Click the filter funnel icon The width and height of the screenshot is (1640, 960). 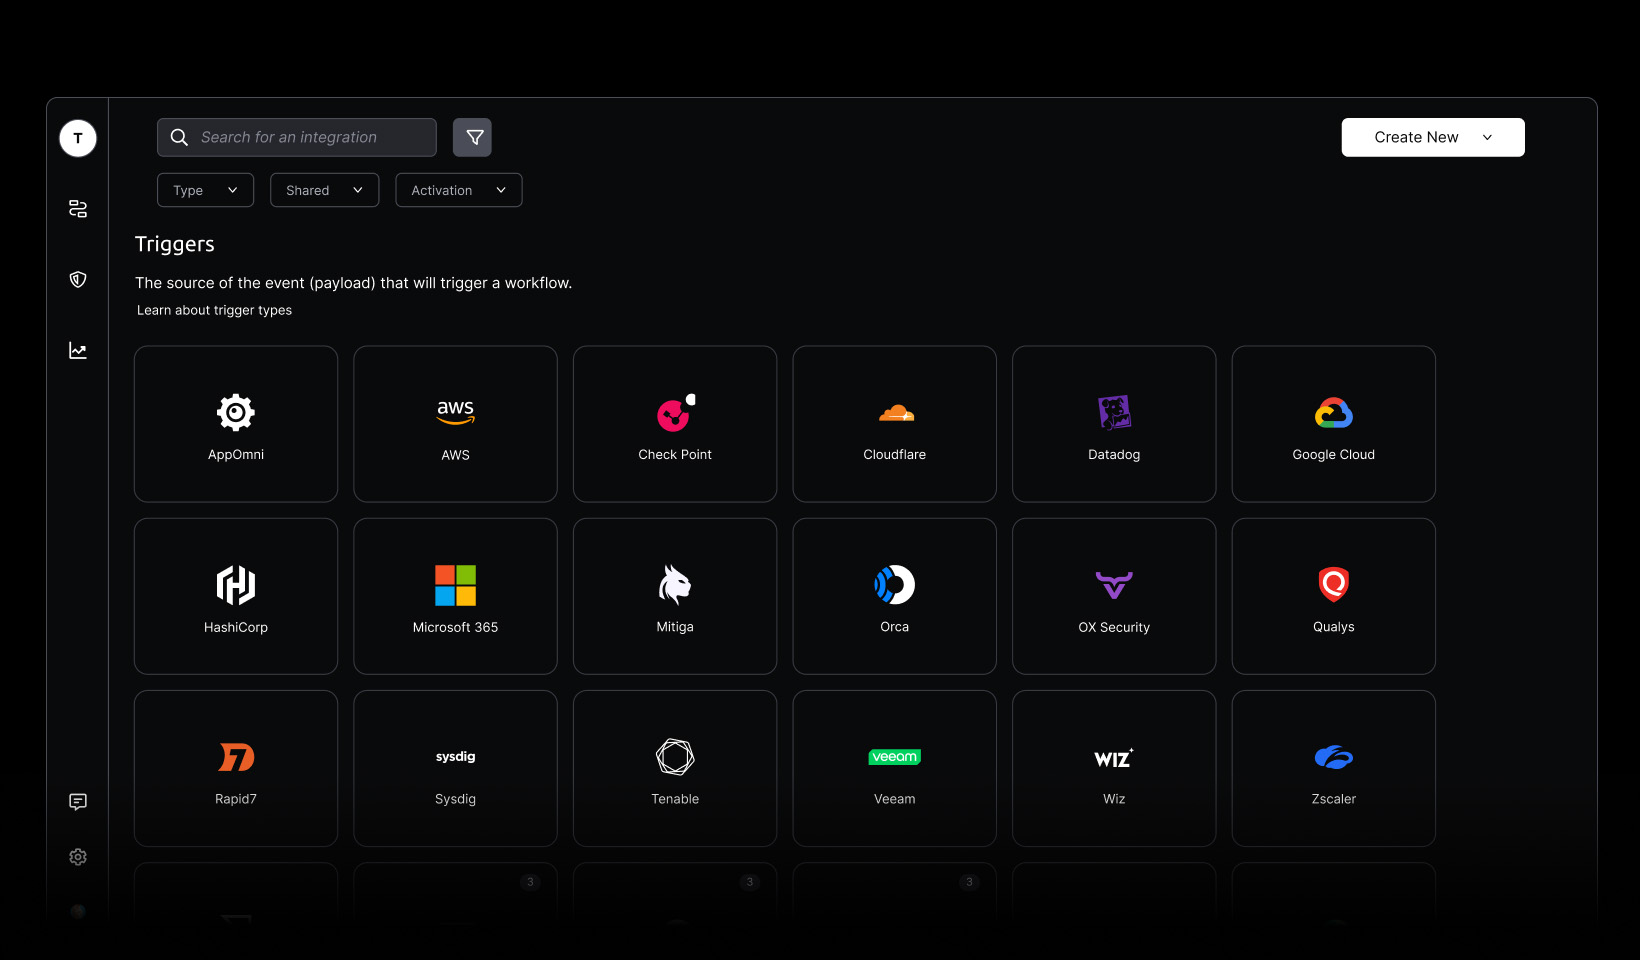point(472,137)
